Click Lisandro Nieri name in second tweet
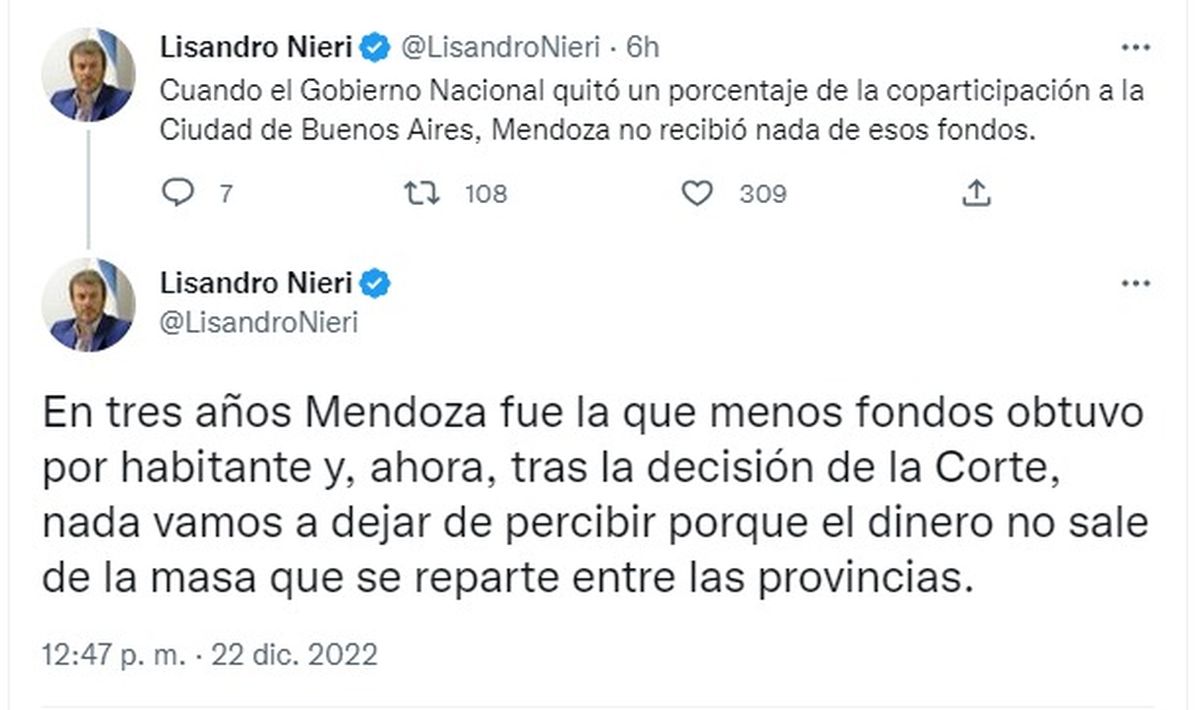Viewport: 1200px width, 710px height. pyautogui.click(x=256, y=285)
